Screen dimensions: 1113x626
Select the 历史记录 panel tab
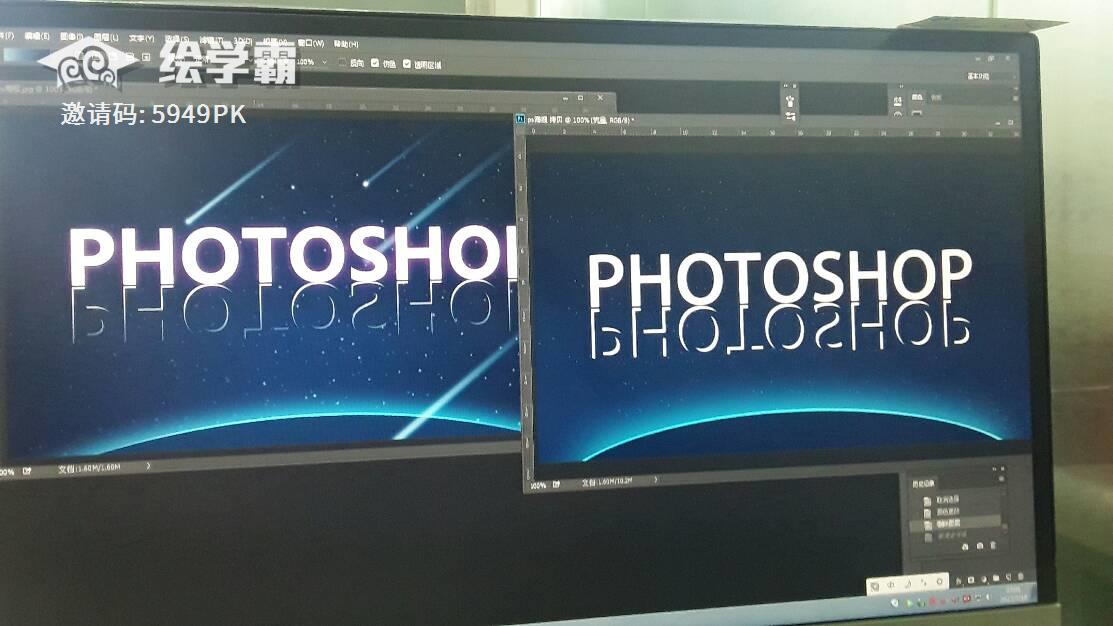click(923, 484)
